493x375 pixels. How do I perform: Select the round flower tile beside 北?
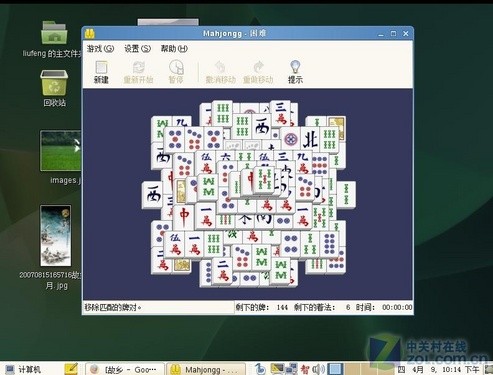click(291, 138)
